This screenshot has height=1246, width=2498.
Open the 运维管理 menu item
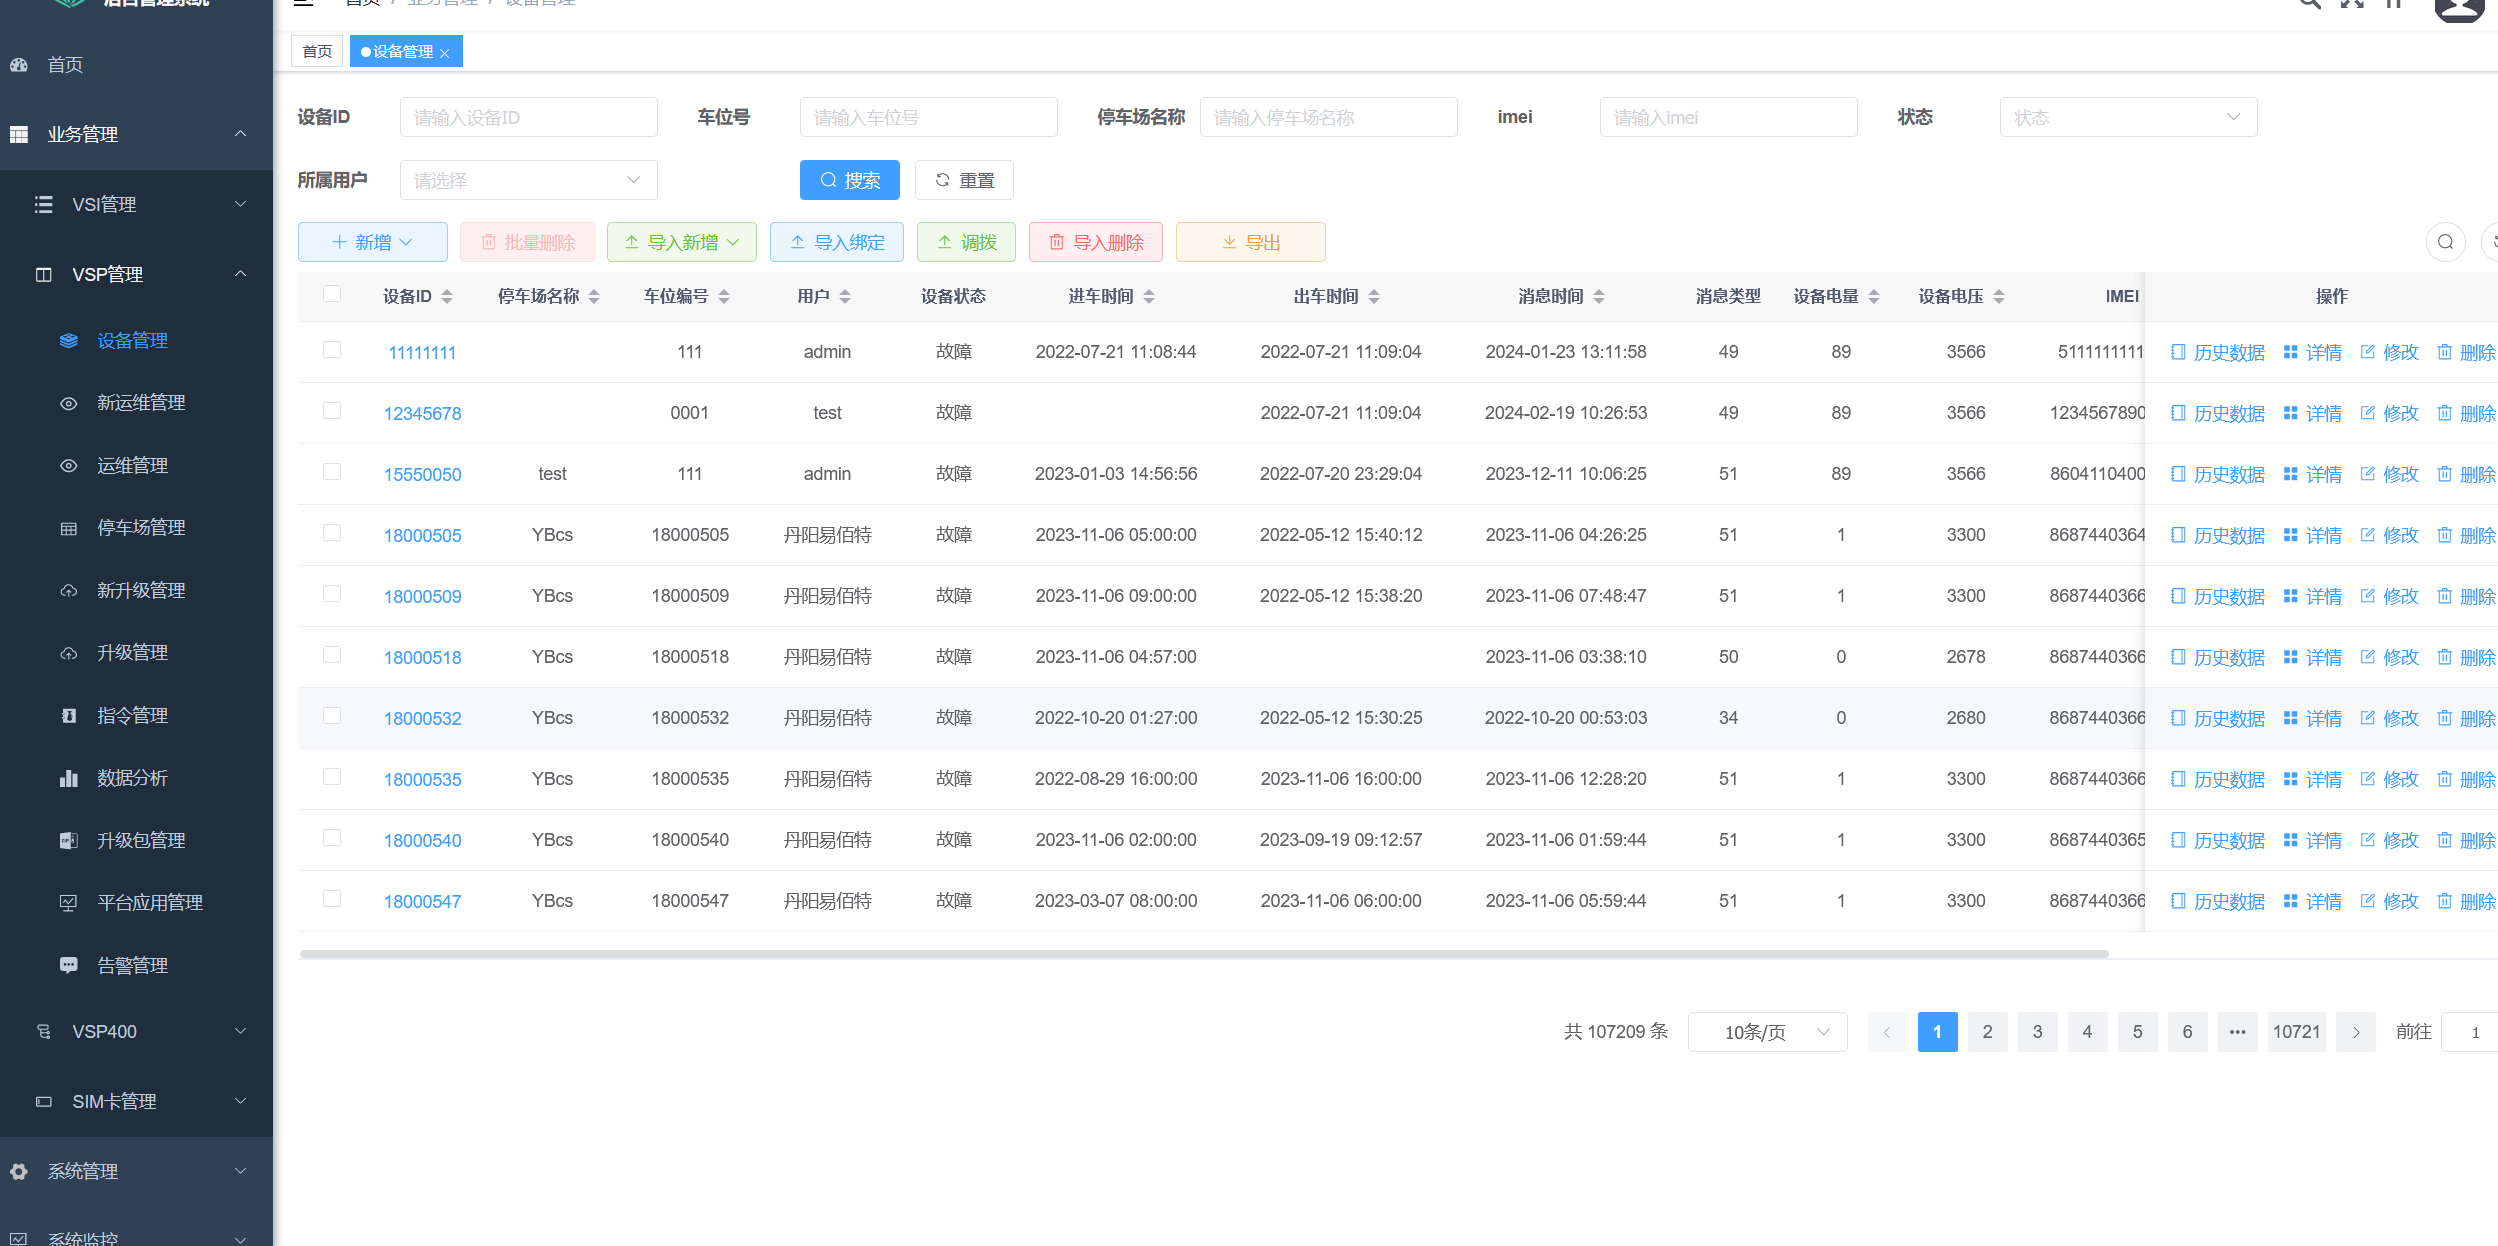[x=136, y=466]
